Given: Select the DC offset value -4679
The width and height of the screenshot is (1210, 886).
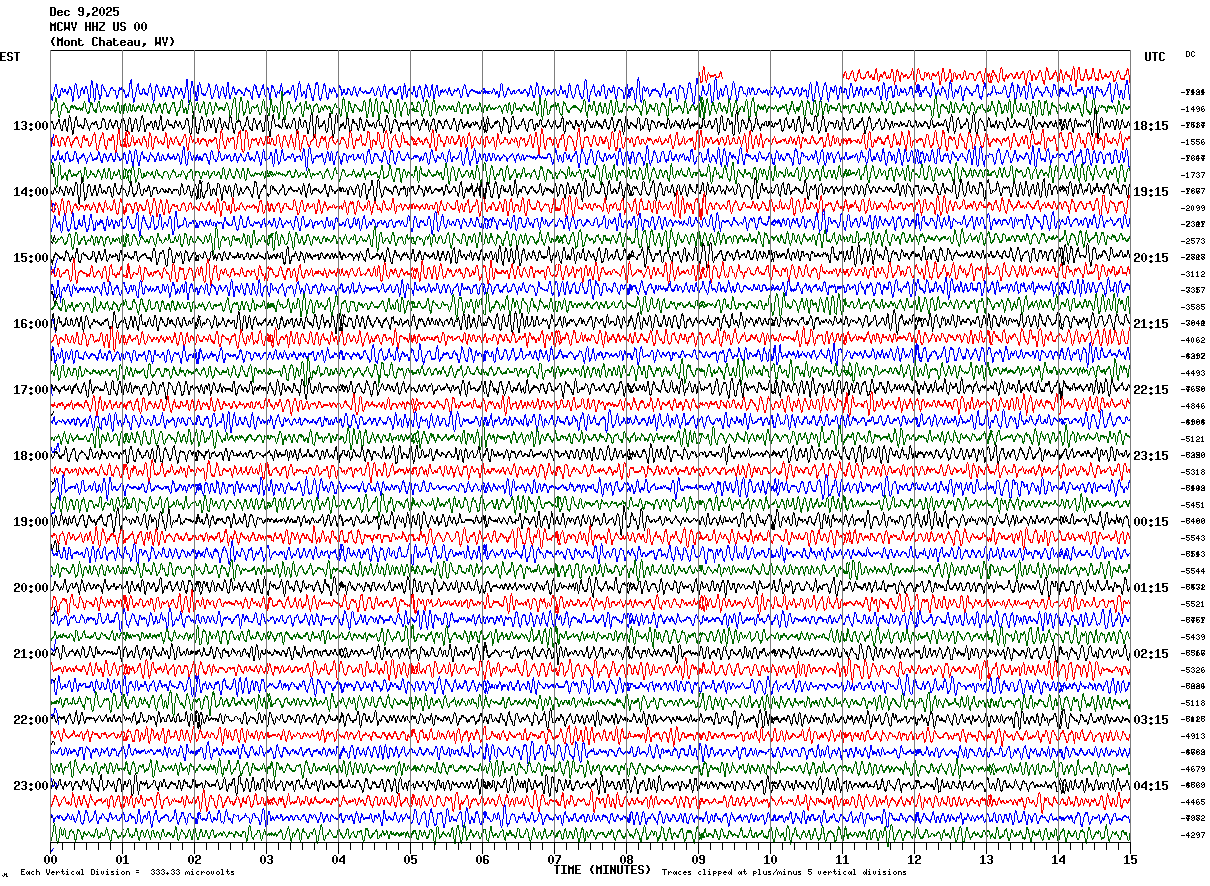Looking at the screenshot, I should 1194,769.
